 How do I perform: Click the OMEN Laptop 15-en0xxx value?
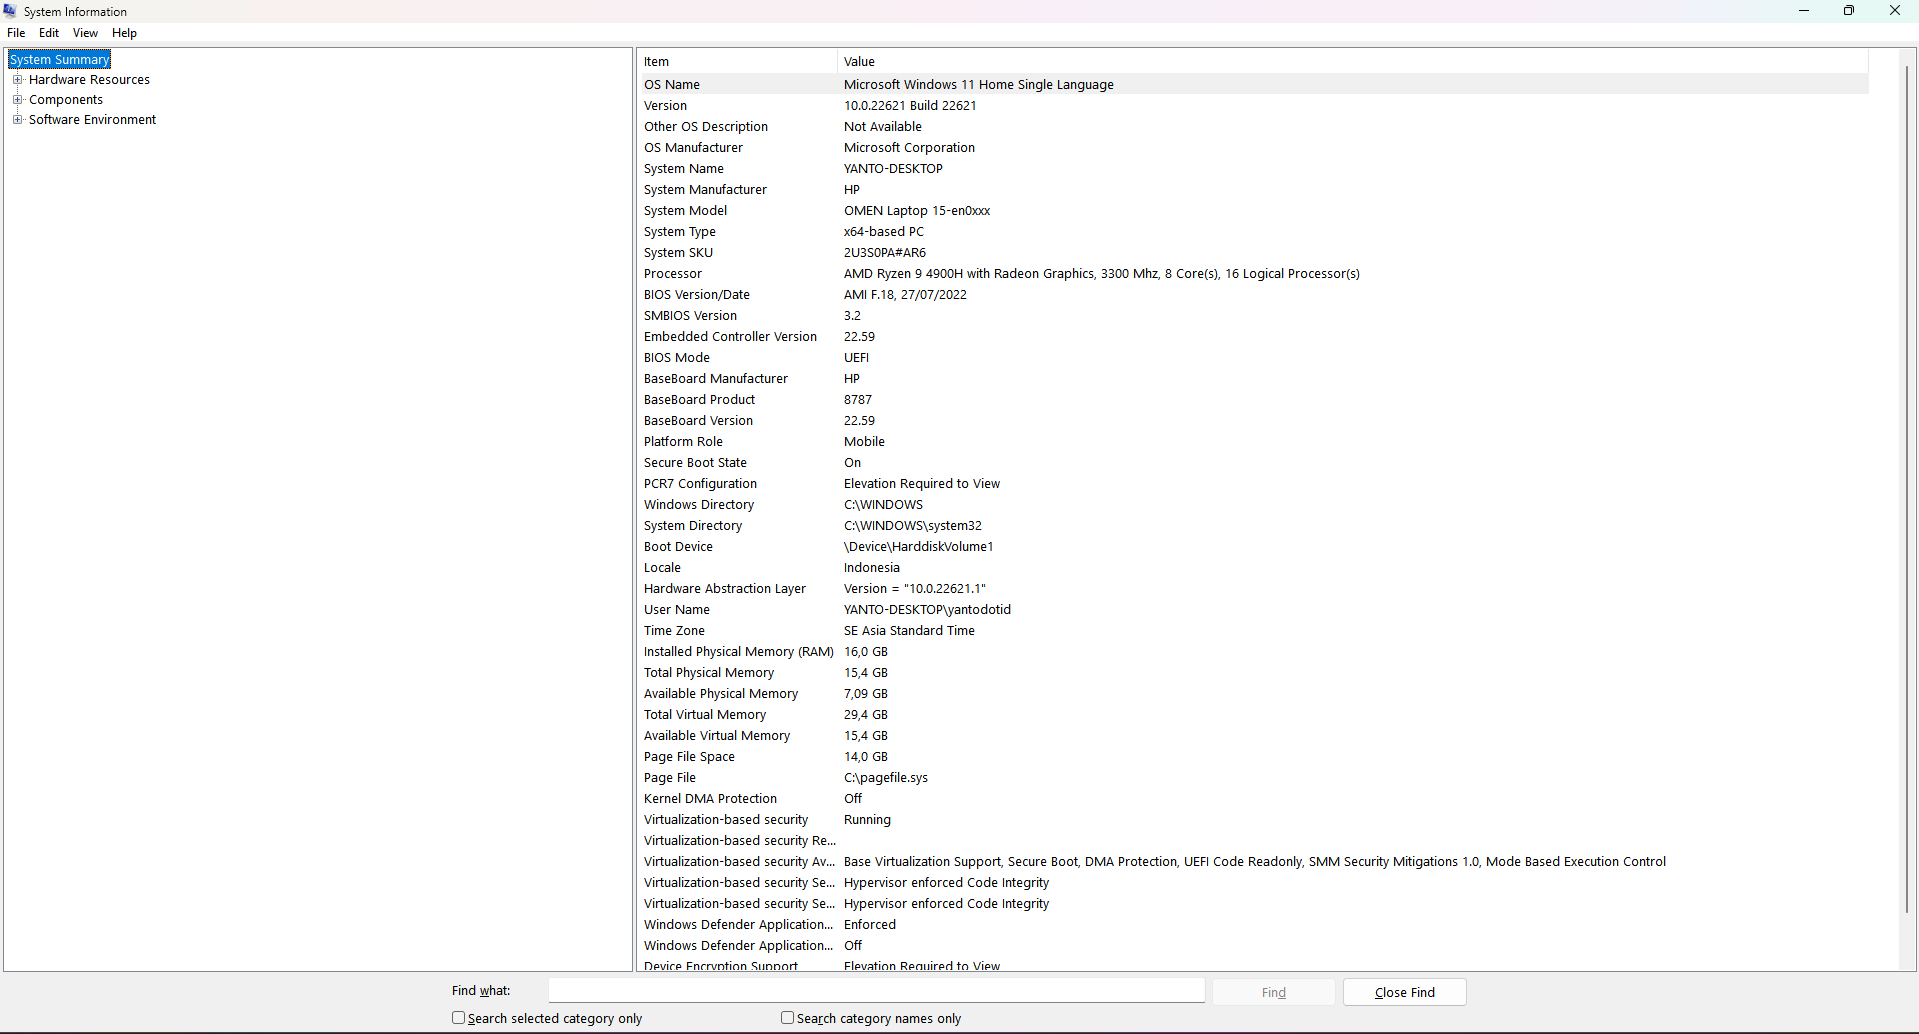(917, 211)
